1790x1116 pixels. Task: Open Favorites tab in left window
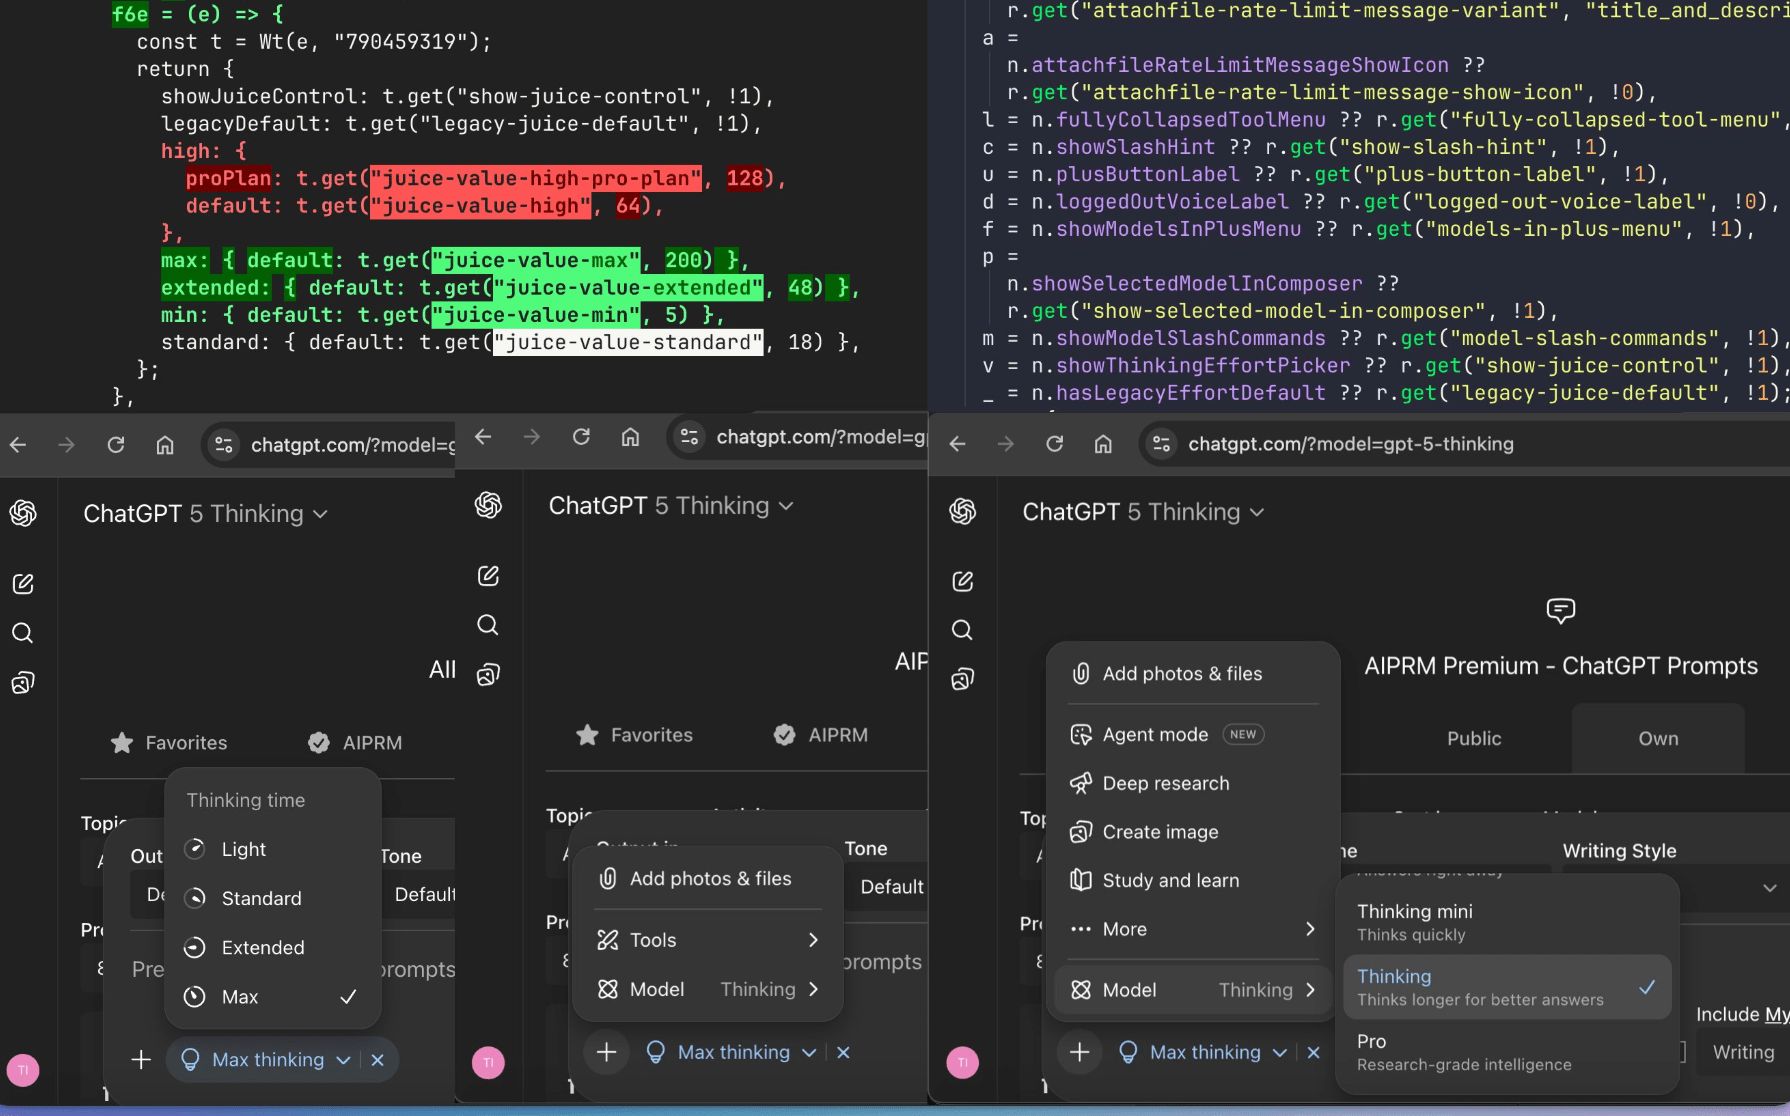coord(169,743)
